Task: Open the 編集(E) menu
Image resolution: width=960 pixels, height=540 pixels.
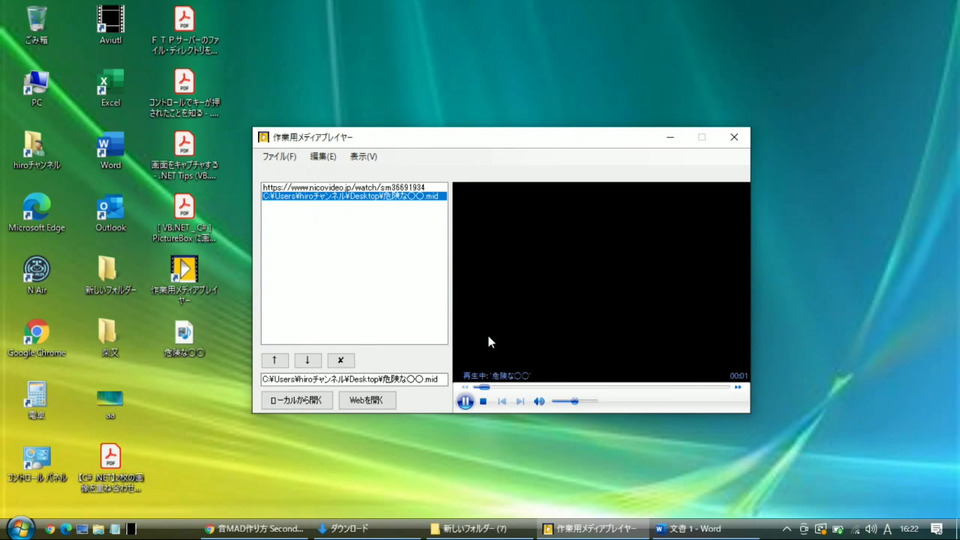Action: tap(323, 157)
